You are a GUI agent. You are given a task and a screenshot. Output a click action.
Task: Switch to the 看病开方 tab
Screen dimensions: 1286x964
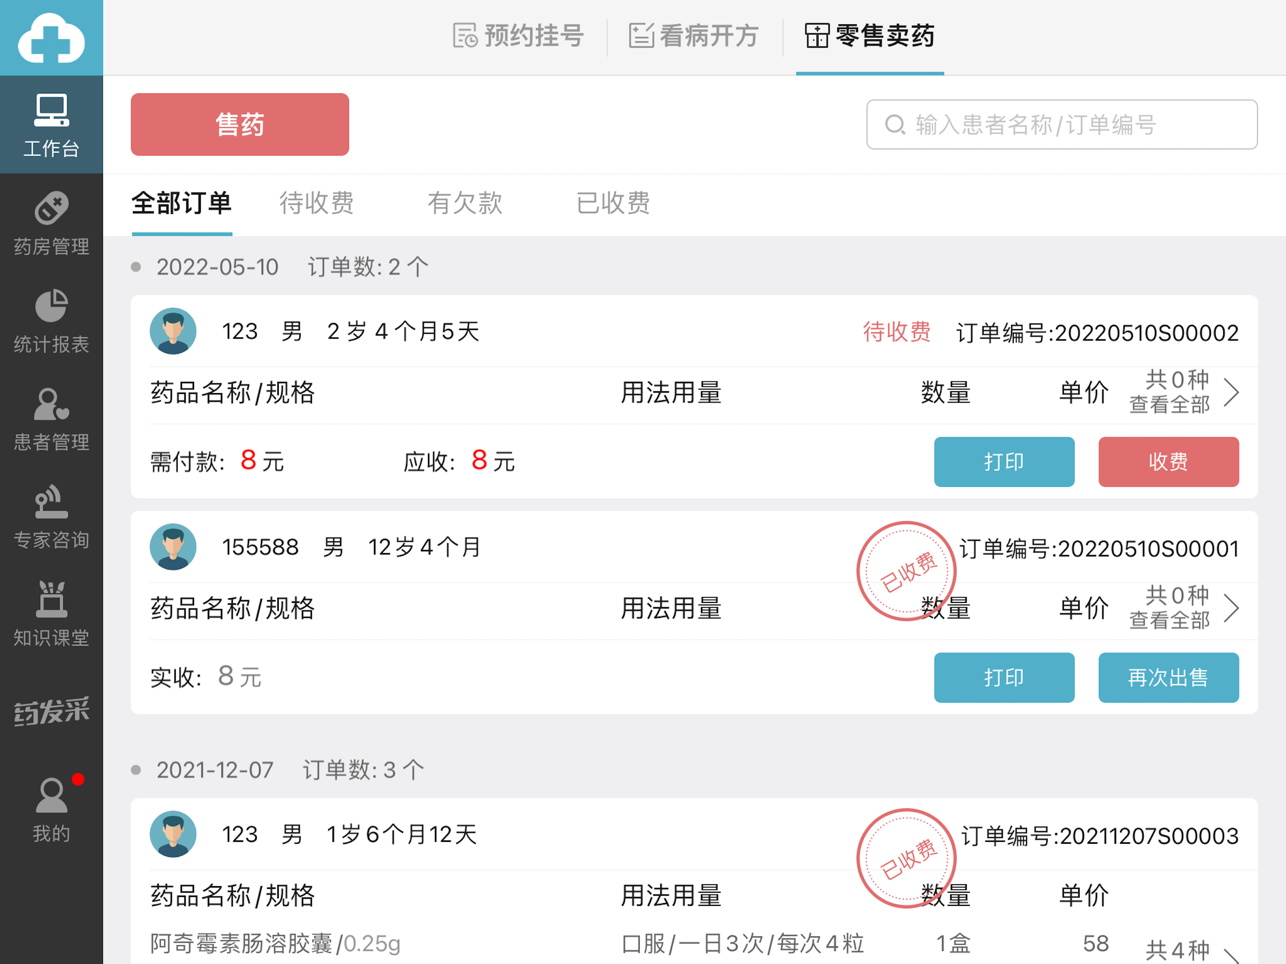click(694, 37)
